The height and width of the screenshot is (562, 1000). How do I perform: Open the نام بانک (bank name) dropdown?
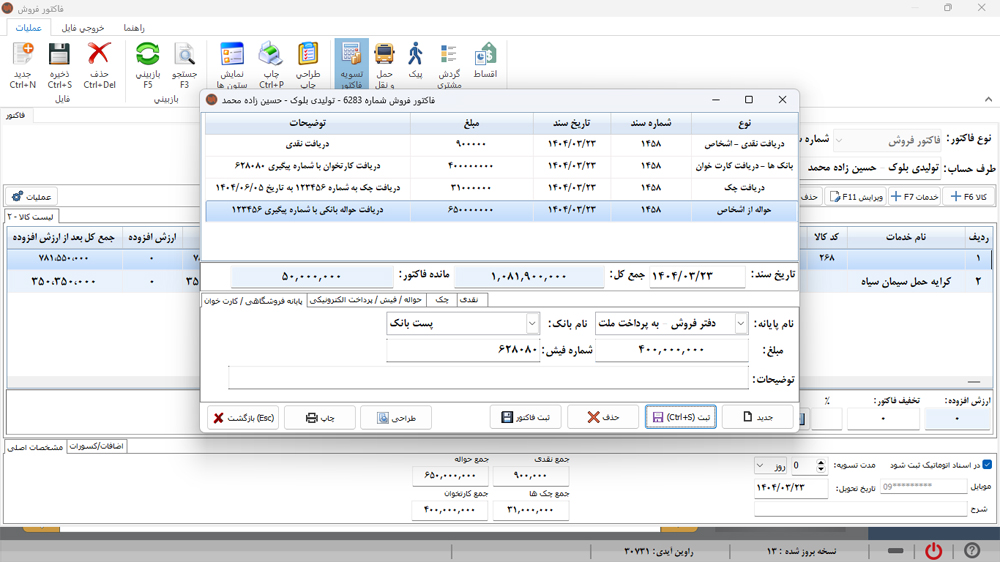[x=532, y=324]
